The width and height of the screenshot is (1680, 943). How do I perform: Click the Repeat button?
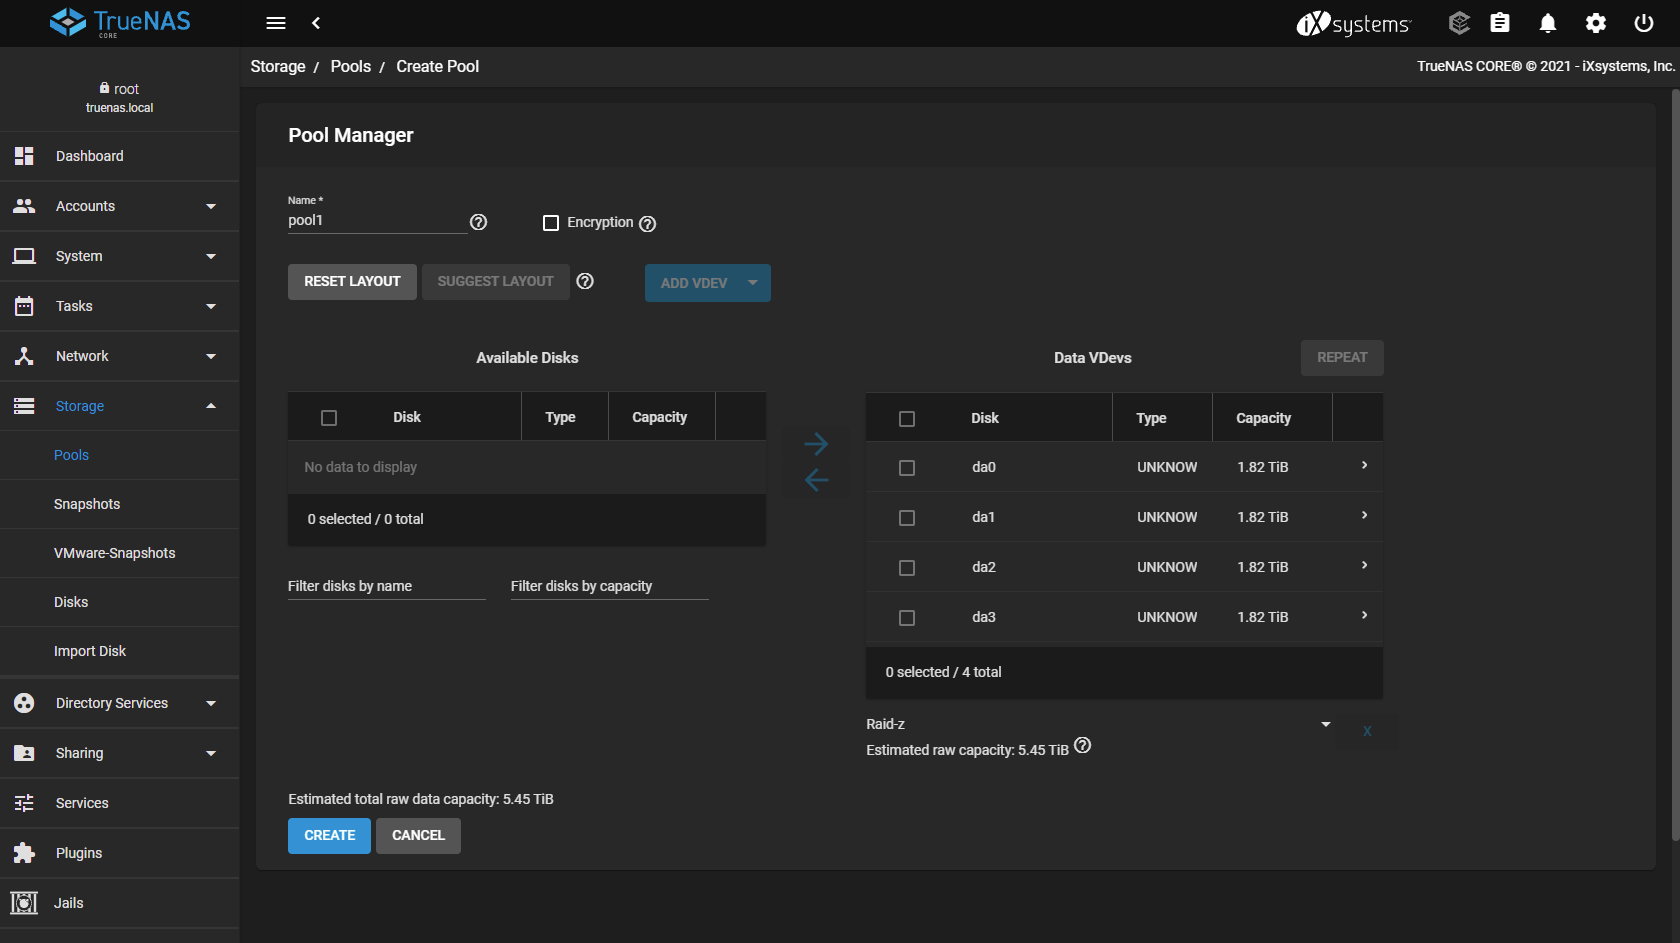click(1342, 358)
